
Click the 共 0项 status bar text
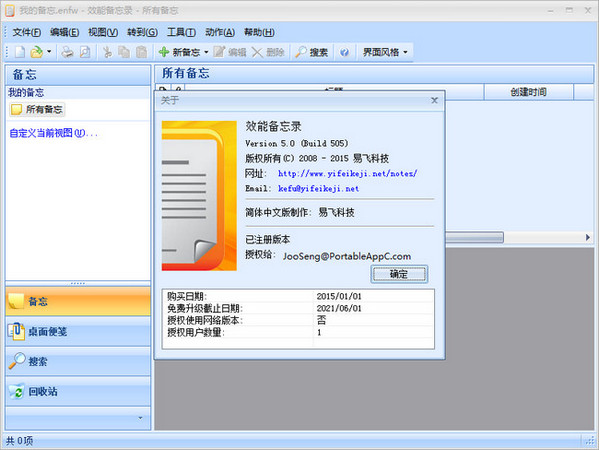19,441
